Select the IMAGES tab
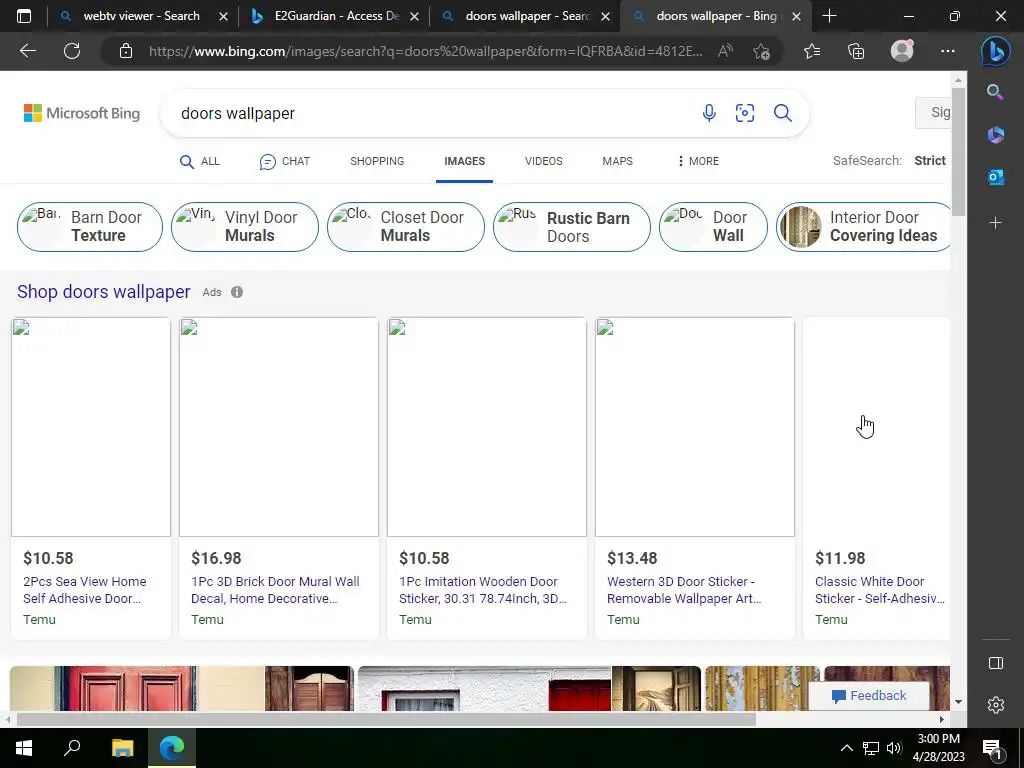 pos(464,161)
